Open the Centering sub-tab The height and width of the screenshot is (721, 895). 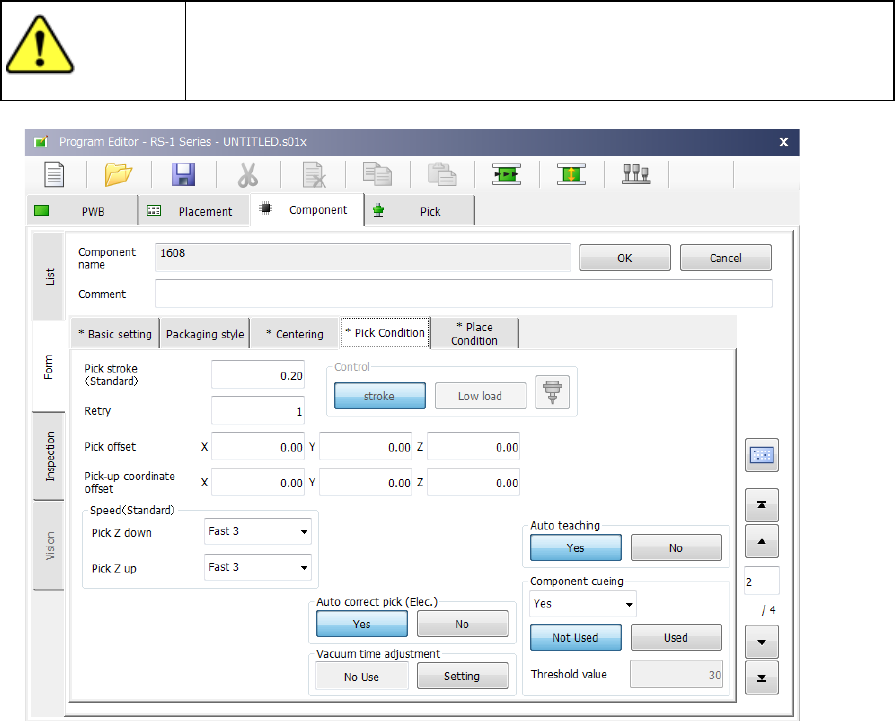tap(295, 334)
